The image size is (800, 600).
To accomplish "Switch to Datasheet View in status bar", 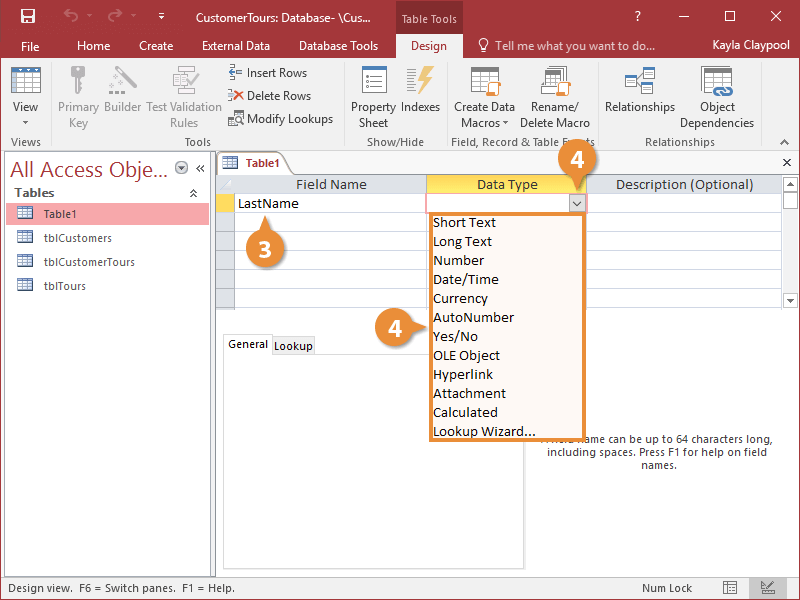I will click(730, 588).
